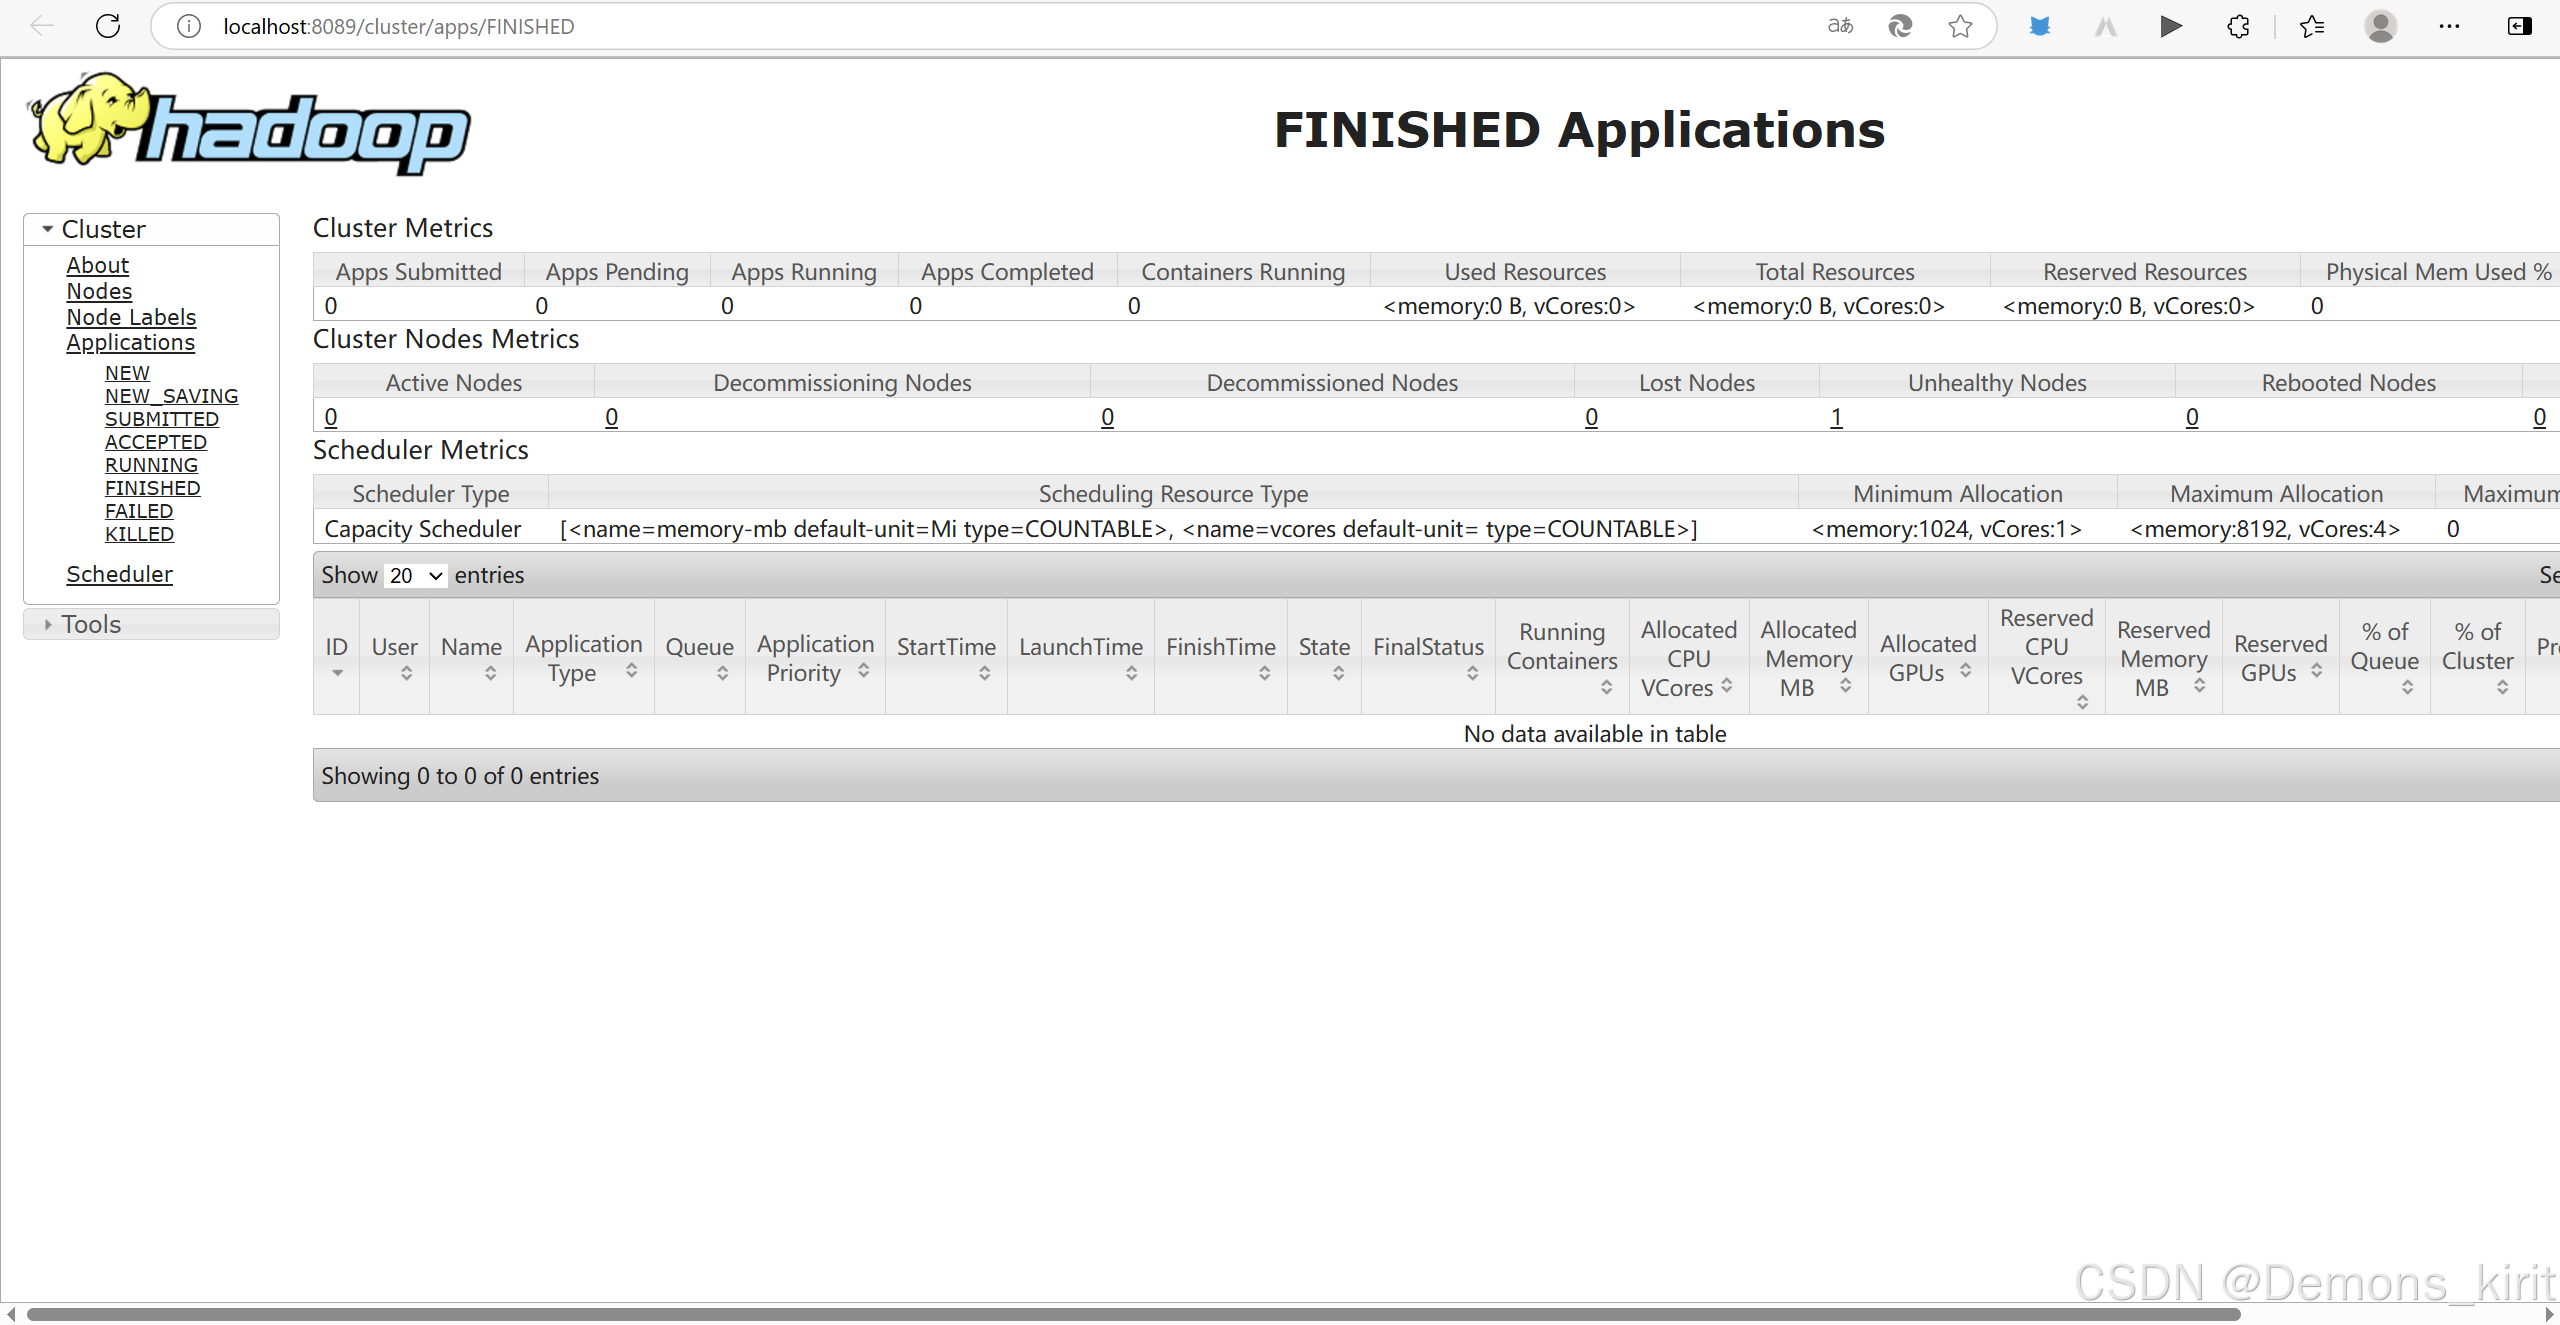The width and height of the screenshot is (2560, 1325).
Task: Open the Show entries count dropdown
Action: [x=415, y=575]
